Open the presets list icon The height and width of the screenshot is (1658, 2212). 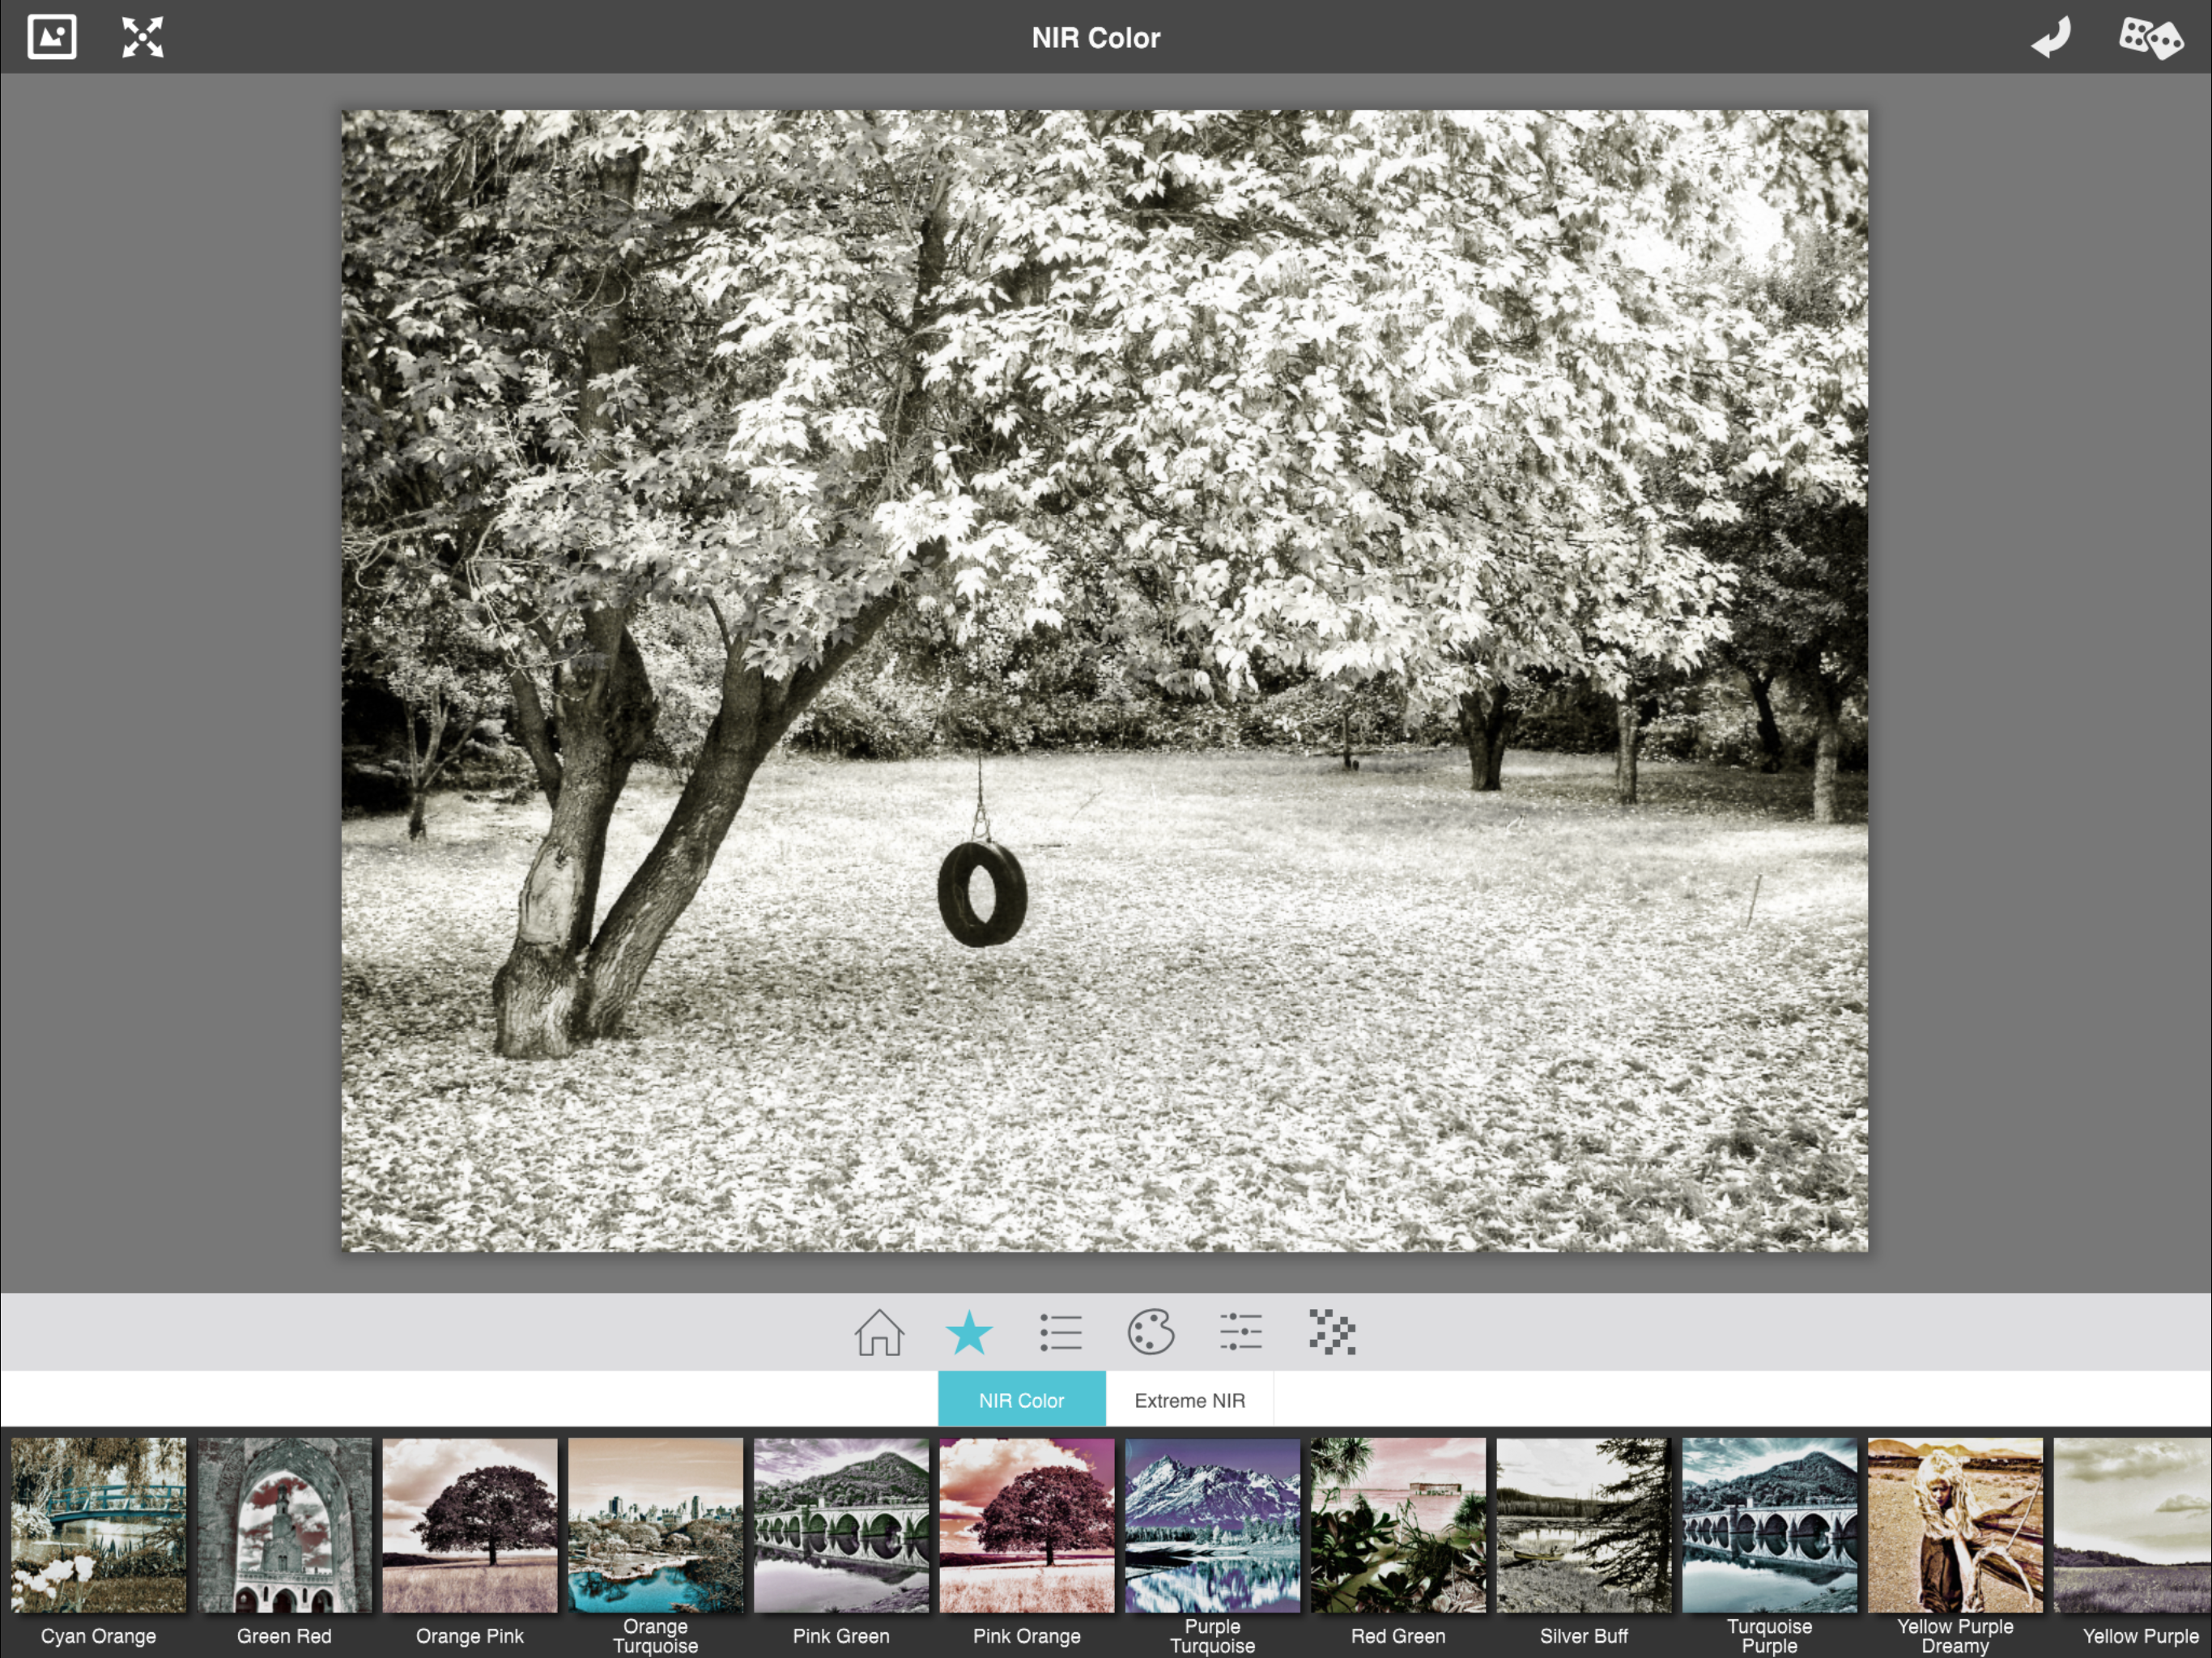(1060, 1332)
